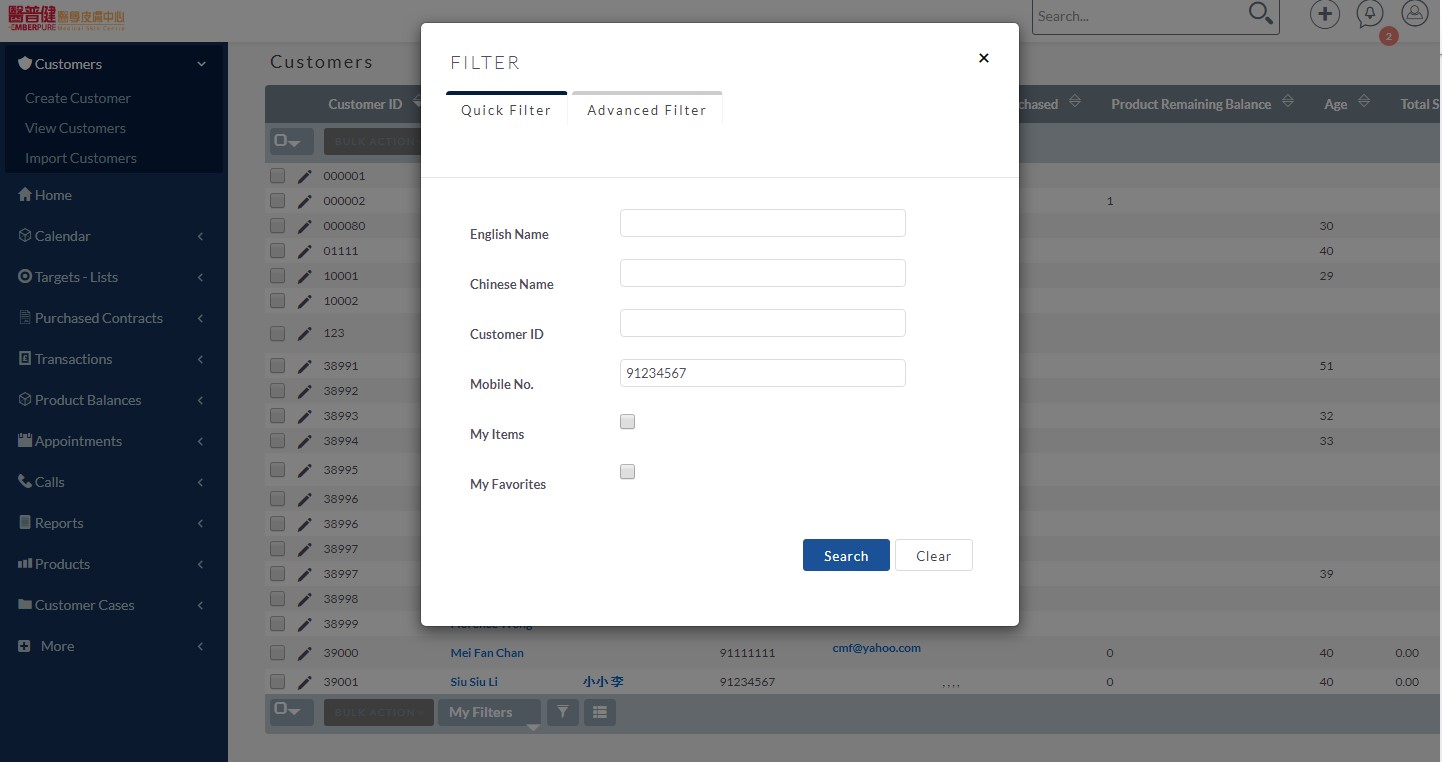Open Mei Fan Chan customer link
This screenshot has width=1442, height=762.
487,653
